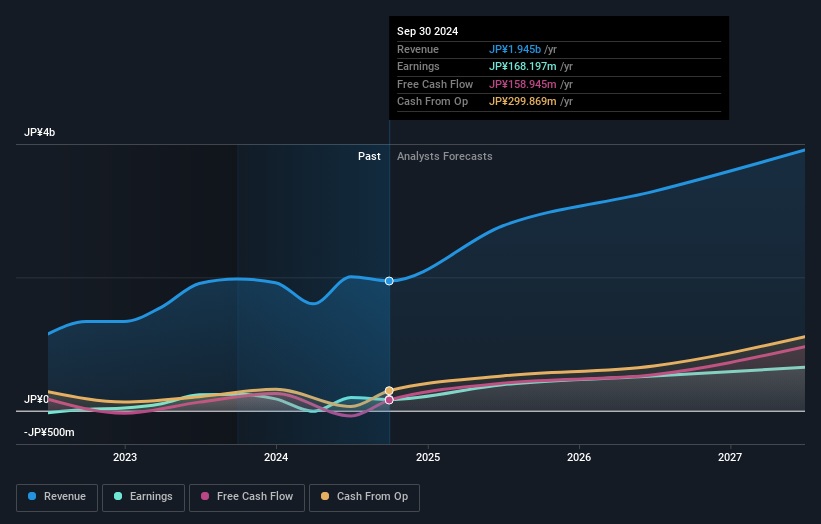Viewport: 821px width, 524px height.
Task: Click the Sep 30 2024 tooltip date
Action: (x=427, y=31)
